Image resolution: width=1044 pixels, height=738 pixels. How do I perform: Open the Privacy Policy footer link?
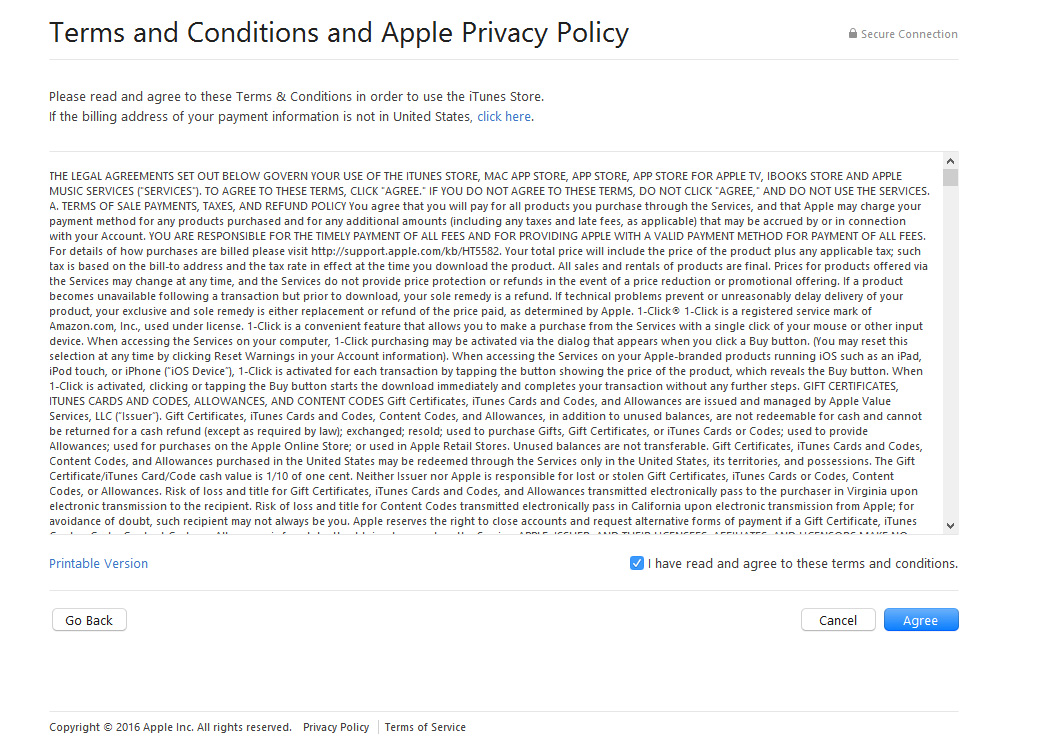tap(336, 727)
